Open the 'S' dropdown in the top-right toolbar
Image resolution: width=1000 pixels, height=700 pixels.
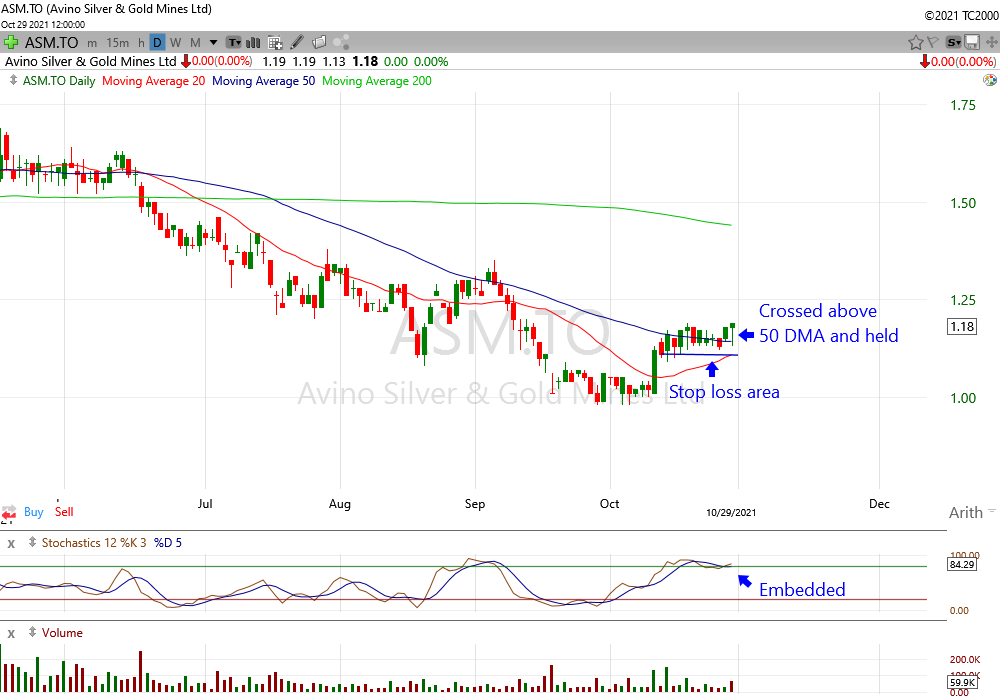click(953, 43)
